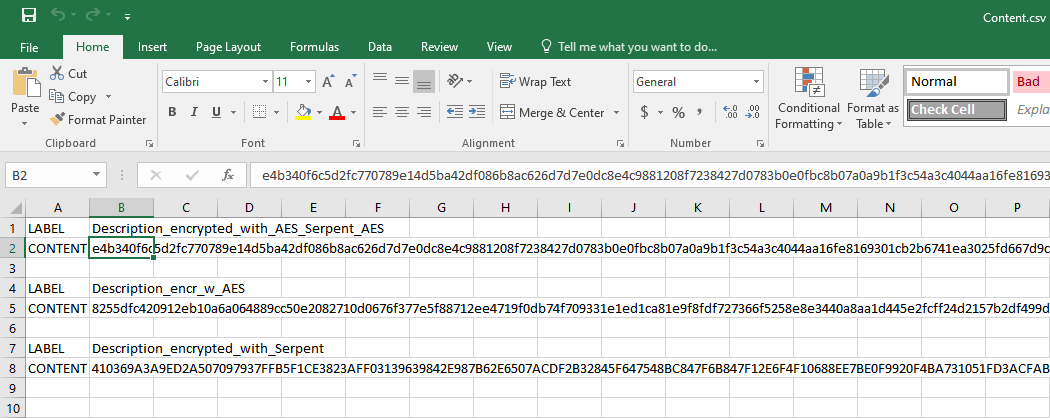Toggle Underline formatting
Image resolution: width=1050 pixels, height=418 pixels.
coord(216,112)
